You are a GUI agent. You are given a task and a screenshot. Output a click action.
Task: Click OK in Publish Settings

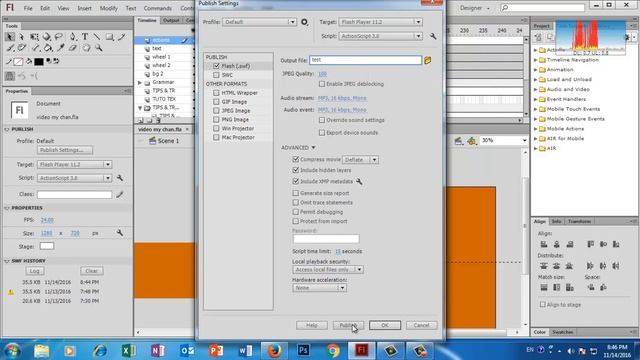pos(385,325)
